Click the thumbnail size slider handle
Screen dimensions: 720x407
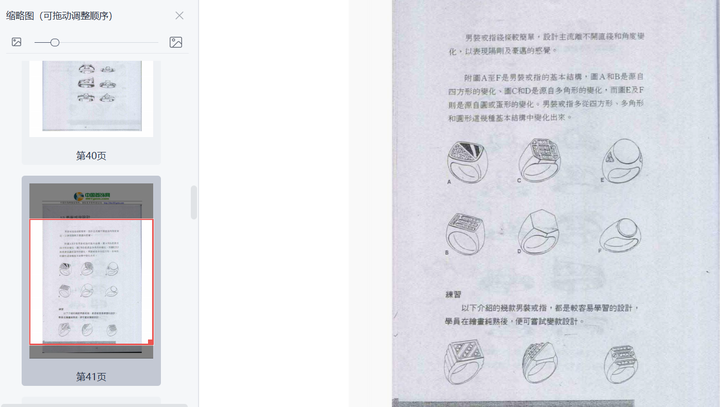point(55,42)
